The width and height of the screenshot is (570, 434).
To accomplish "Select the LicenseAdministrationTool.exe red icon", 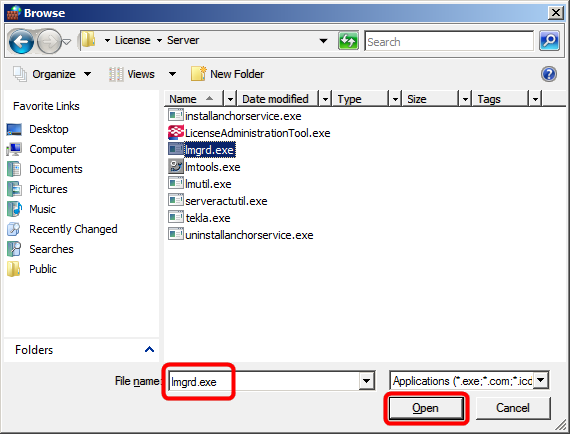I will click(x=176, y=133).
